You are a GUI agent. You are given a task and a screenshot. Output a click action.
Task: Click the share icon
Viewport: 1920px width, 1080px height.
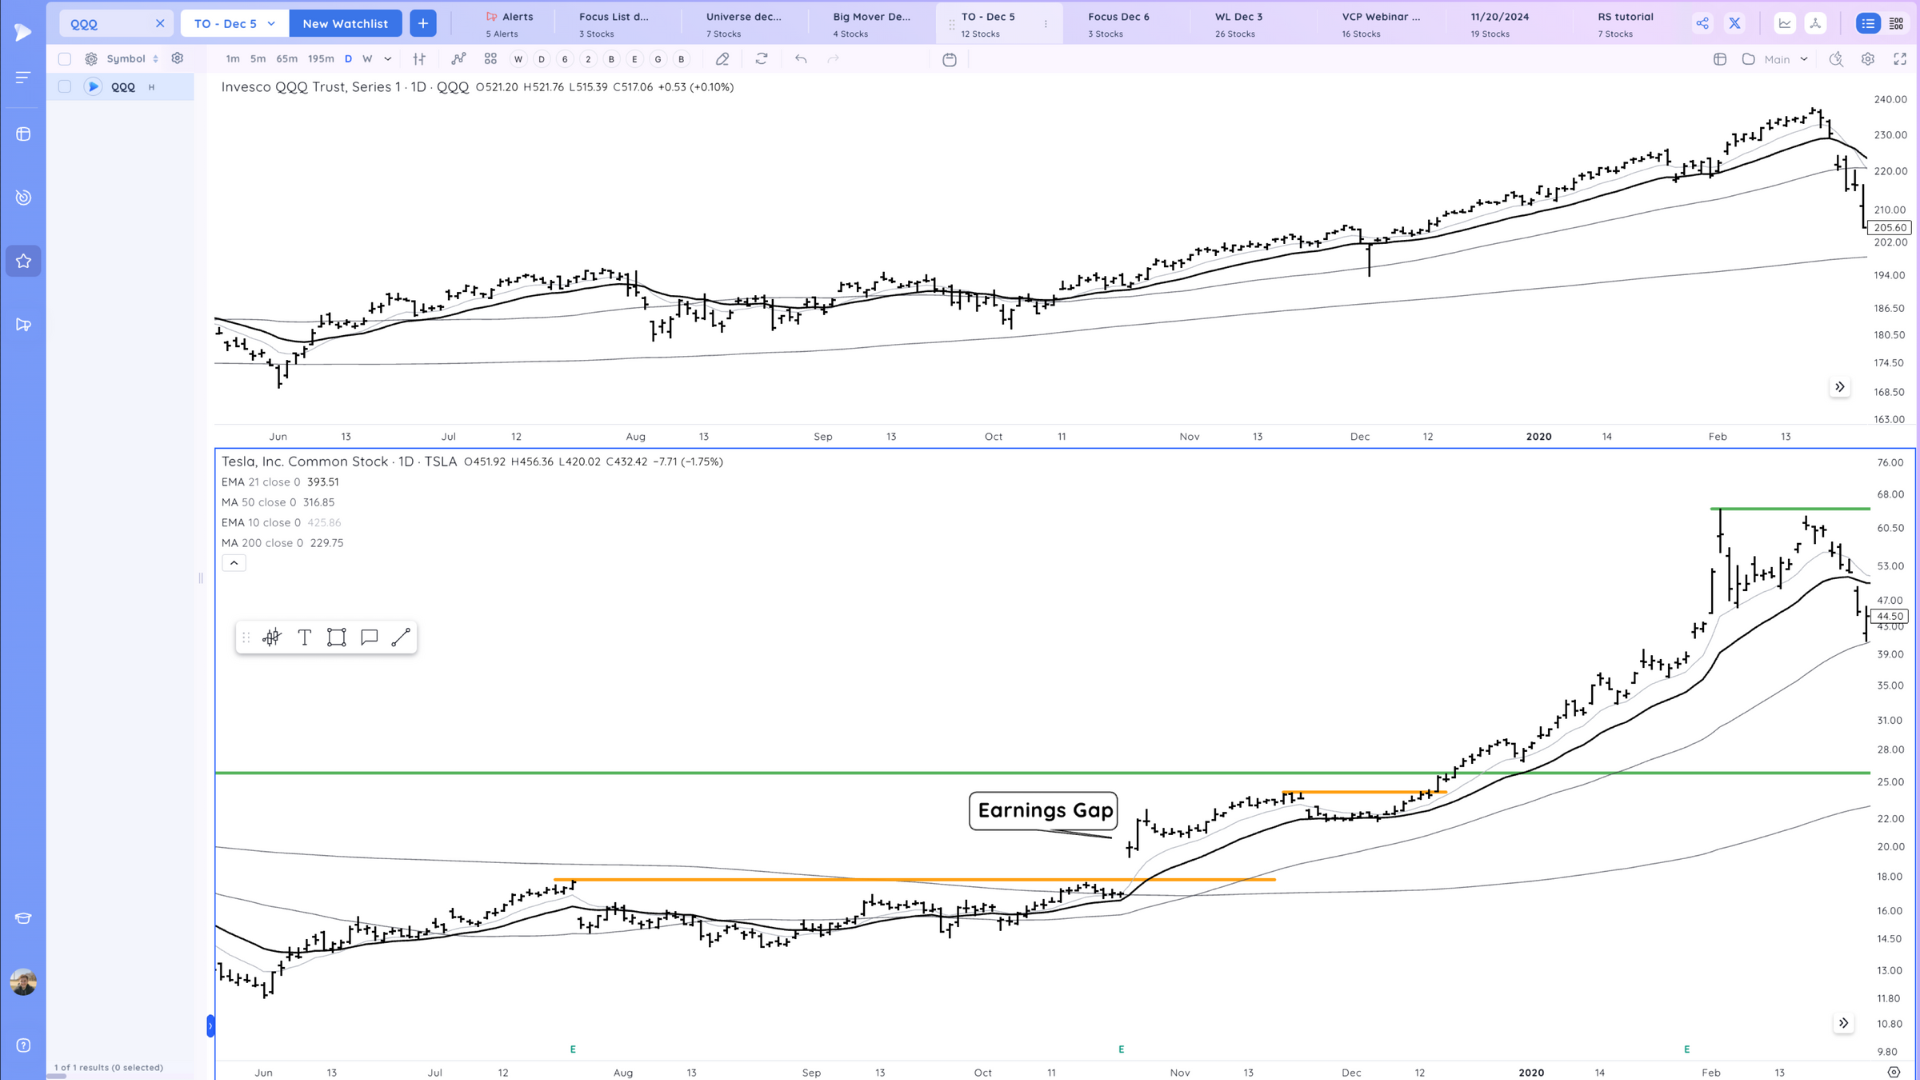[x=1702, y=23]
